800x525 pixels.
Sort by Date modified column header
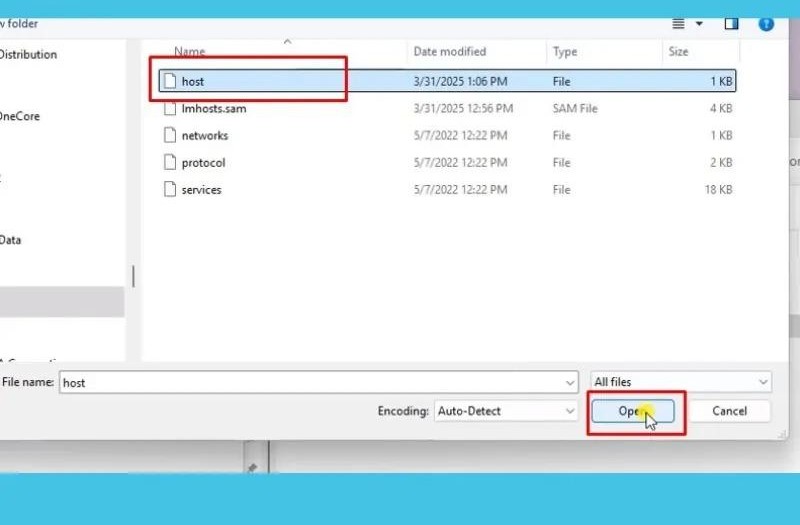[x=449, y=52]
